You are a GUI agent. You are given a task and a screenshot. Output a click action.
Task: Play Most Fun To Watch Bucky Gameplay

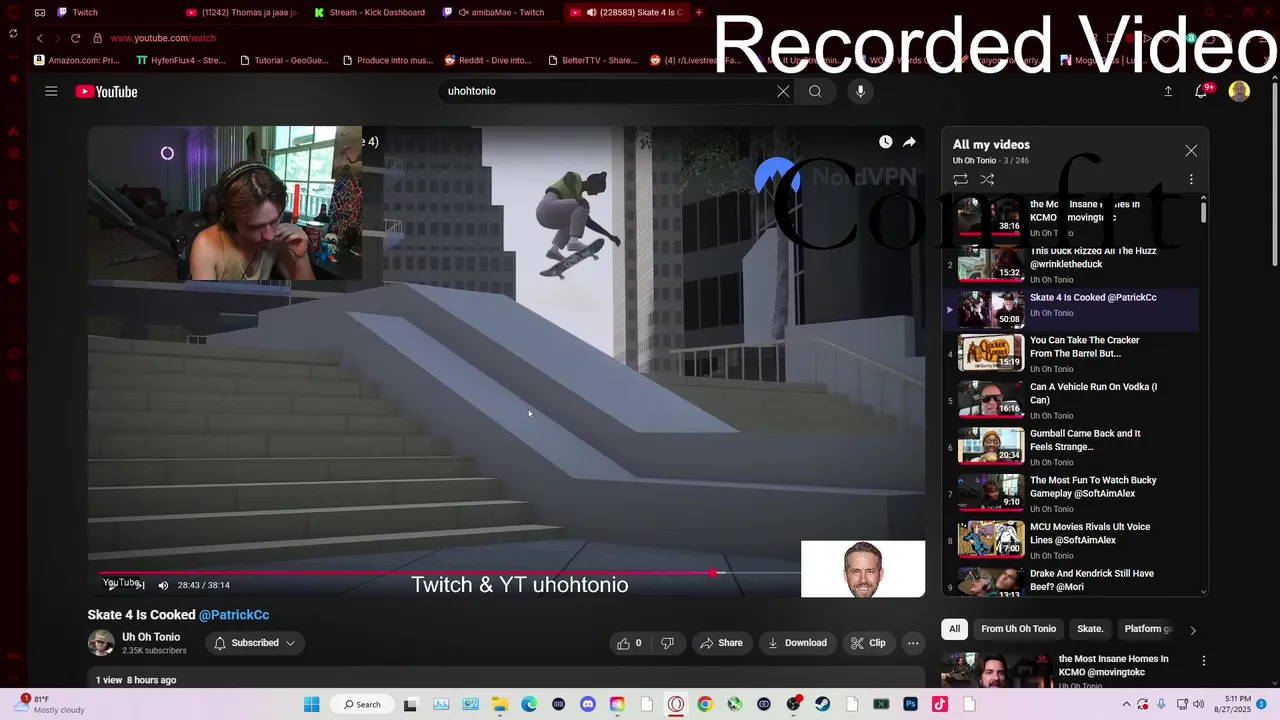point(1070,494)
